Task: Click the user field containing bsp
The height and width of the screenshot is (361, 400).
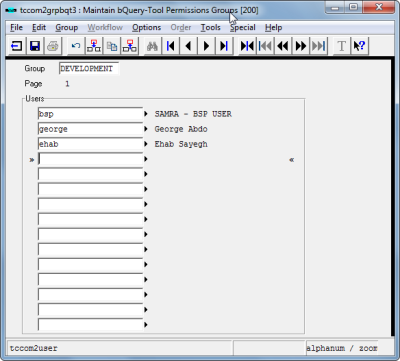Action: click(x=90, y=114)
